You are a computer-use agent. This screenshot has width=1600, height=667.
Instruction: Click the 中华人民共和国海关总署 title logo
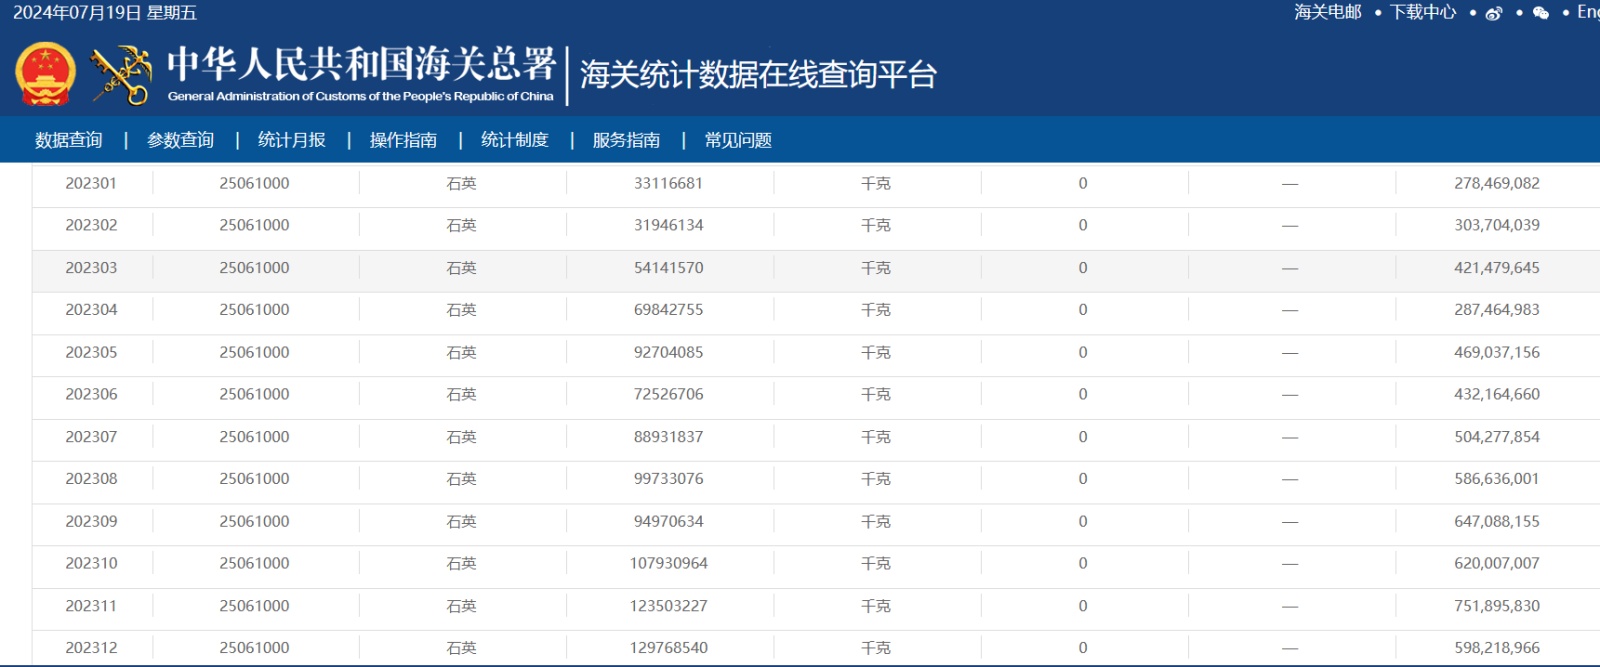tap(360, 72)
